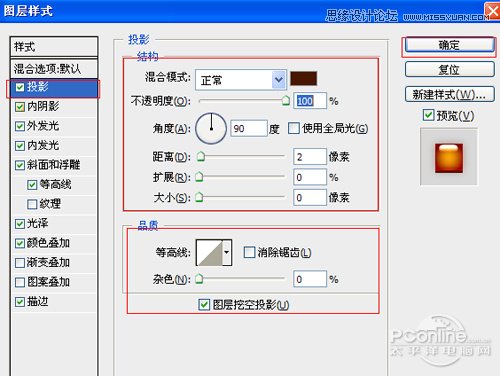Screen dimensions: 500x376
Task: Click the 距离 distance slider handle
Action: [201, 156]
